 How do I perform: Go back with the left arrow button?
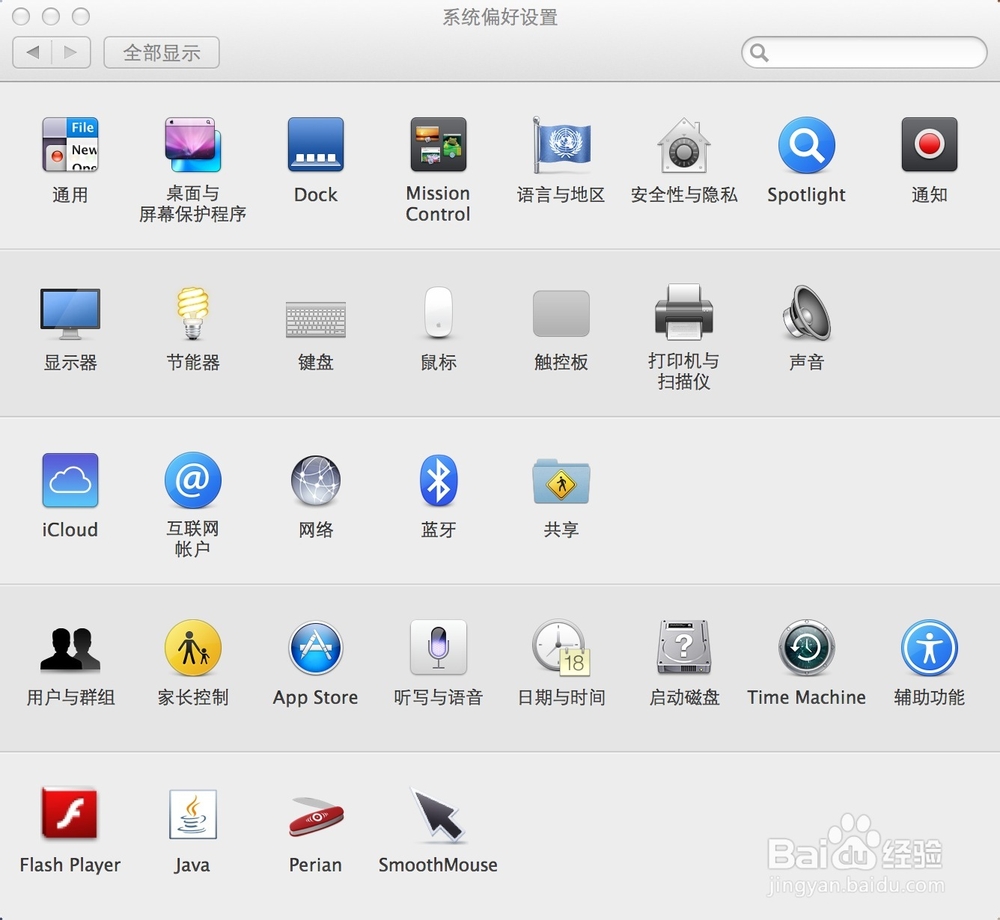33,52
